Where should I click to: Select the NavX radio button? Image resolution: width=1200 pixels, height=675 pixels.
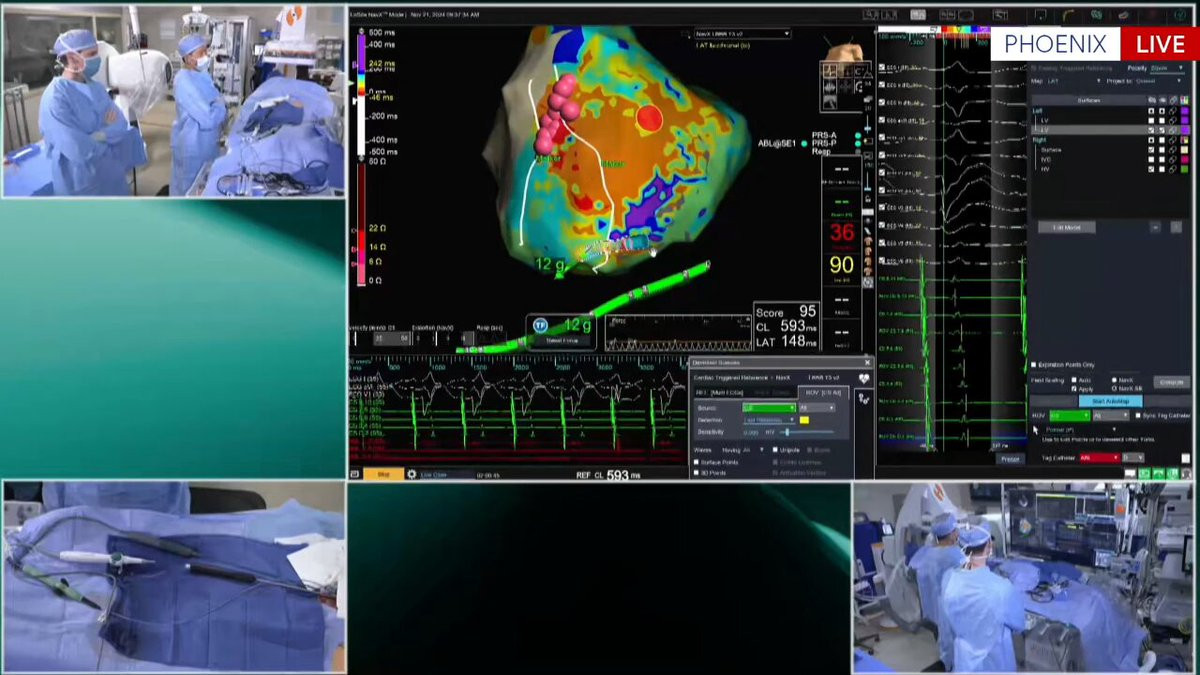click(x=1114, y=380)
